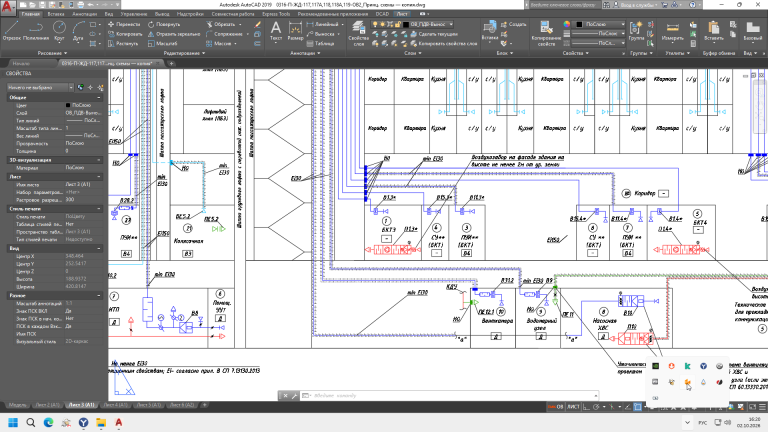Toggle ЛИСТ paper space status button
Image resolution: width=768 pixels, height=432 pixels.
[573, 407]
